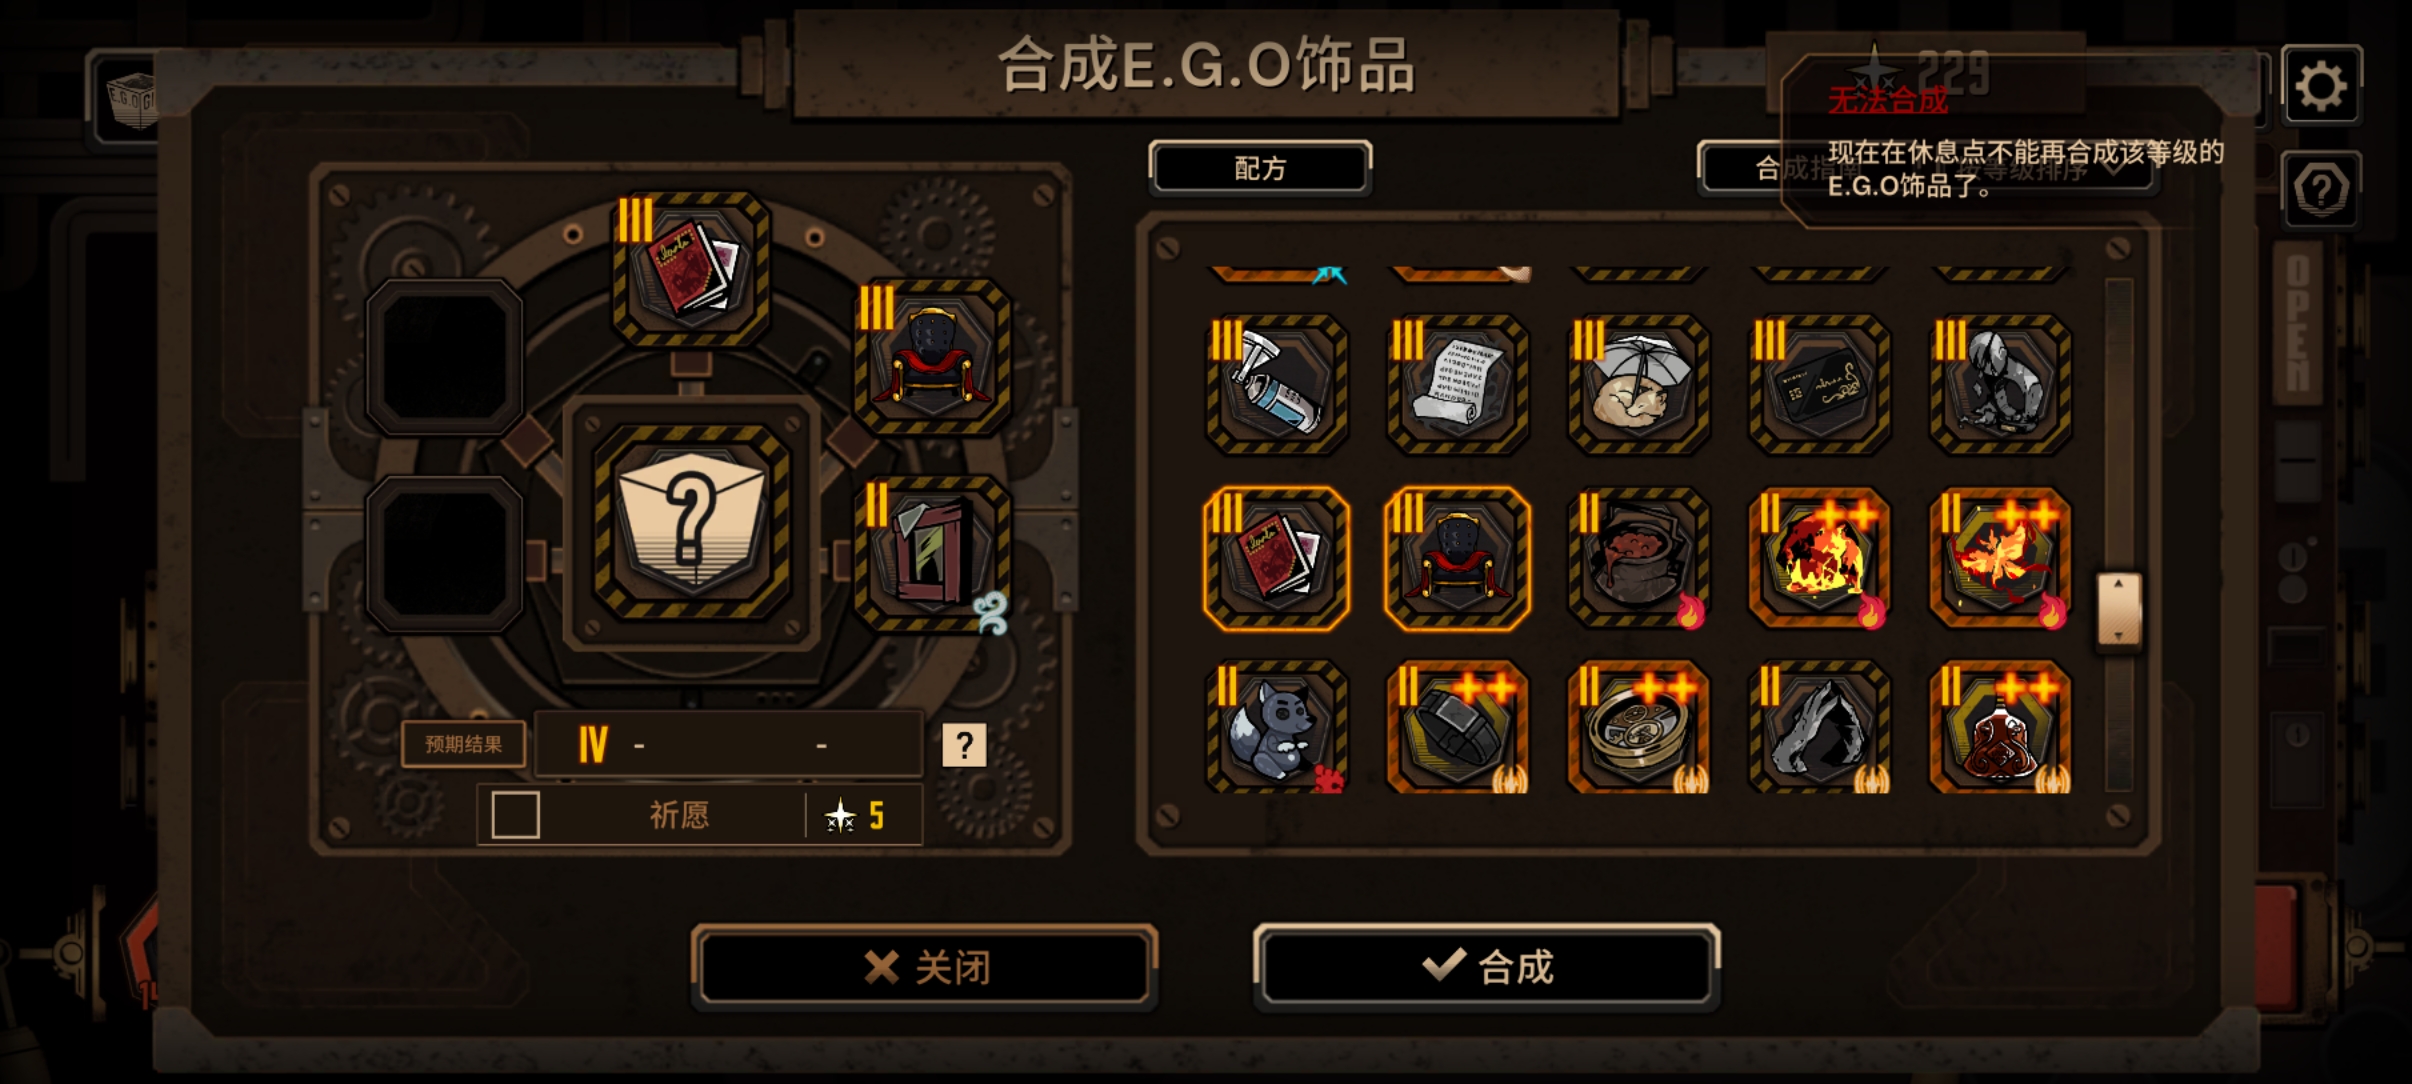Remove the red book from fusion slot
Screen dimensions: 2412x1084
point(691,268)
